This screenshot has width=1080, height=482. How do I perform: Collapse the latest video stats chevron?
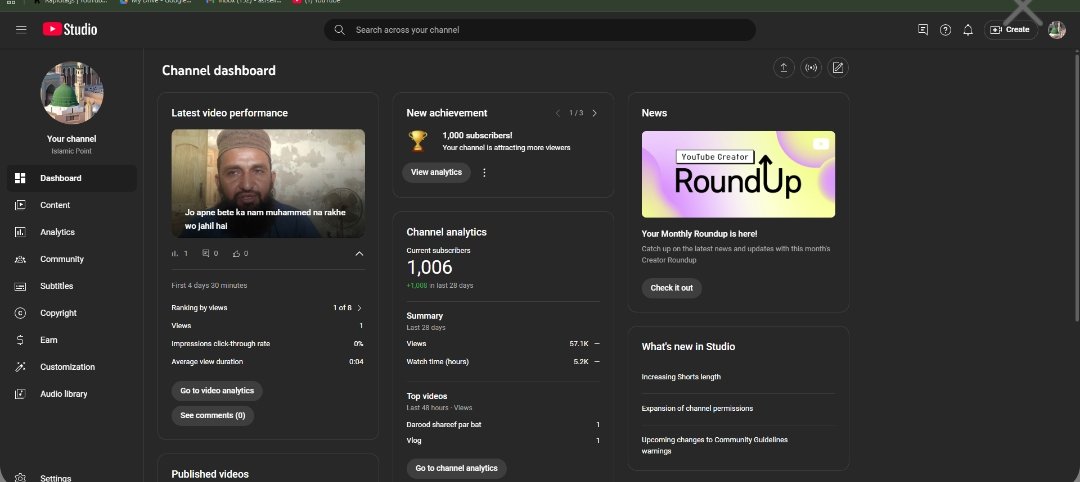[x=359, y=254]
